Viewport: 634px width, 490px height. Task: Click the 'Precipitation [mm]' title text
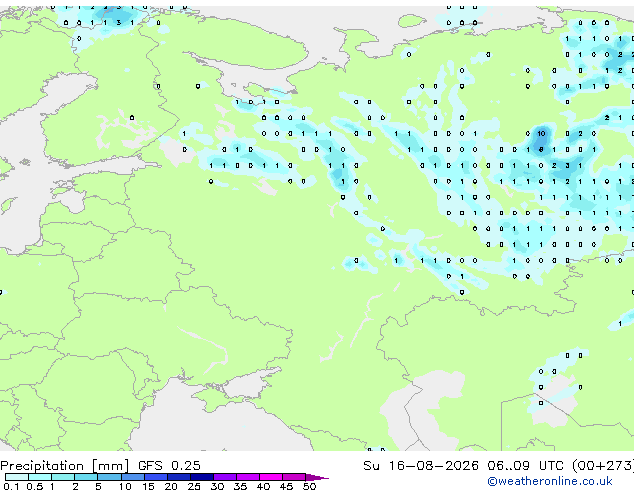point(65,466)
